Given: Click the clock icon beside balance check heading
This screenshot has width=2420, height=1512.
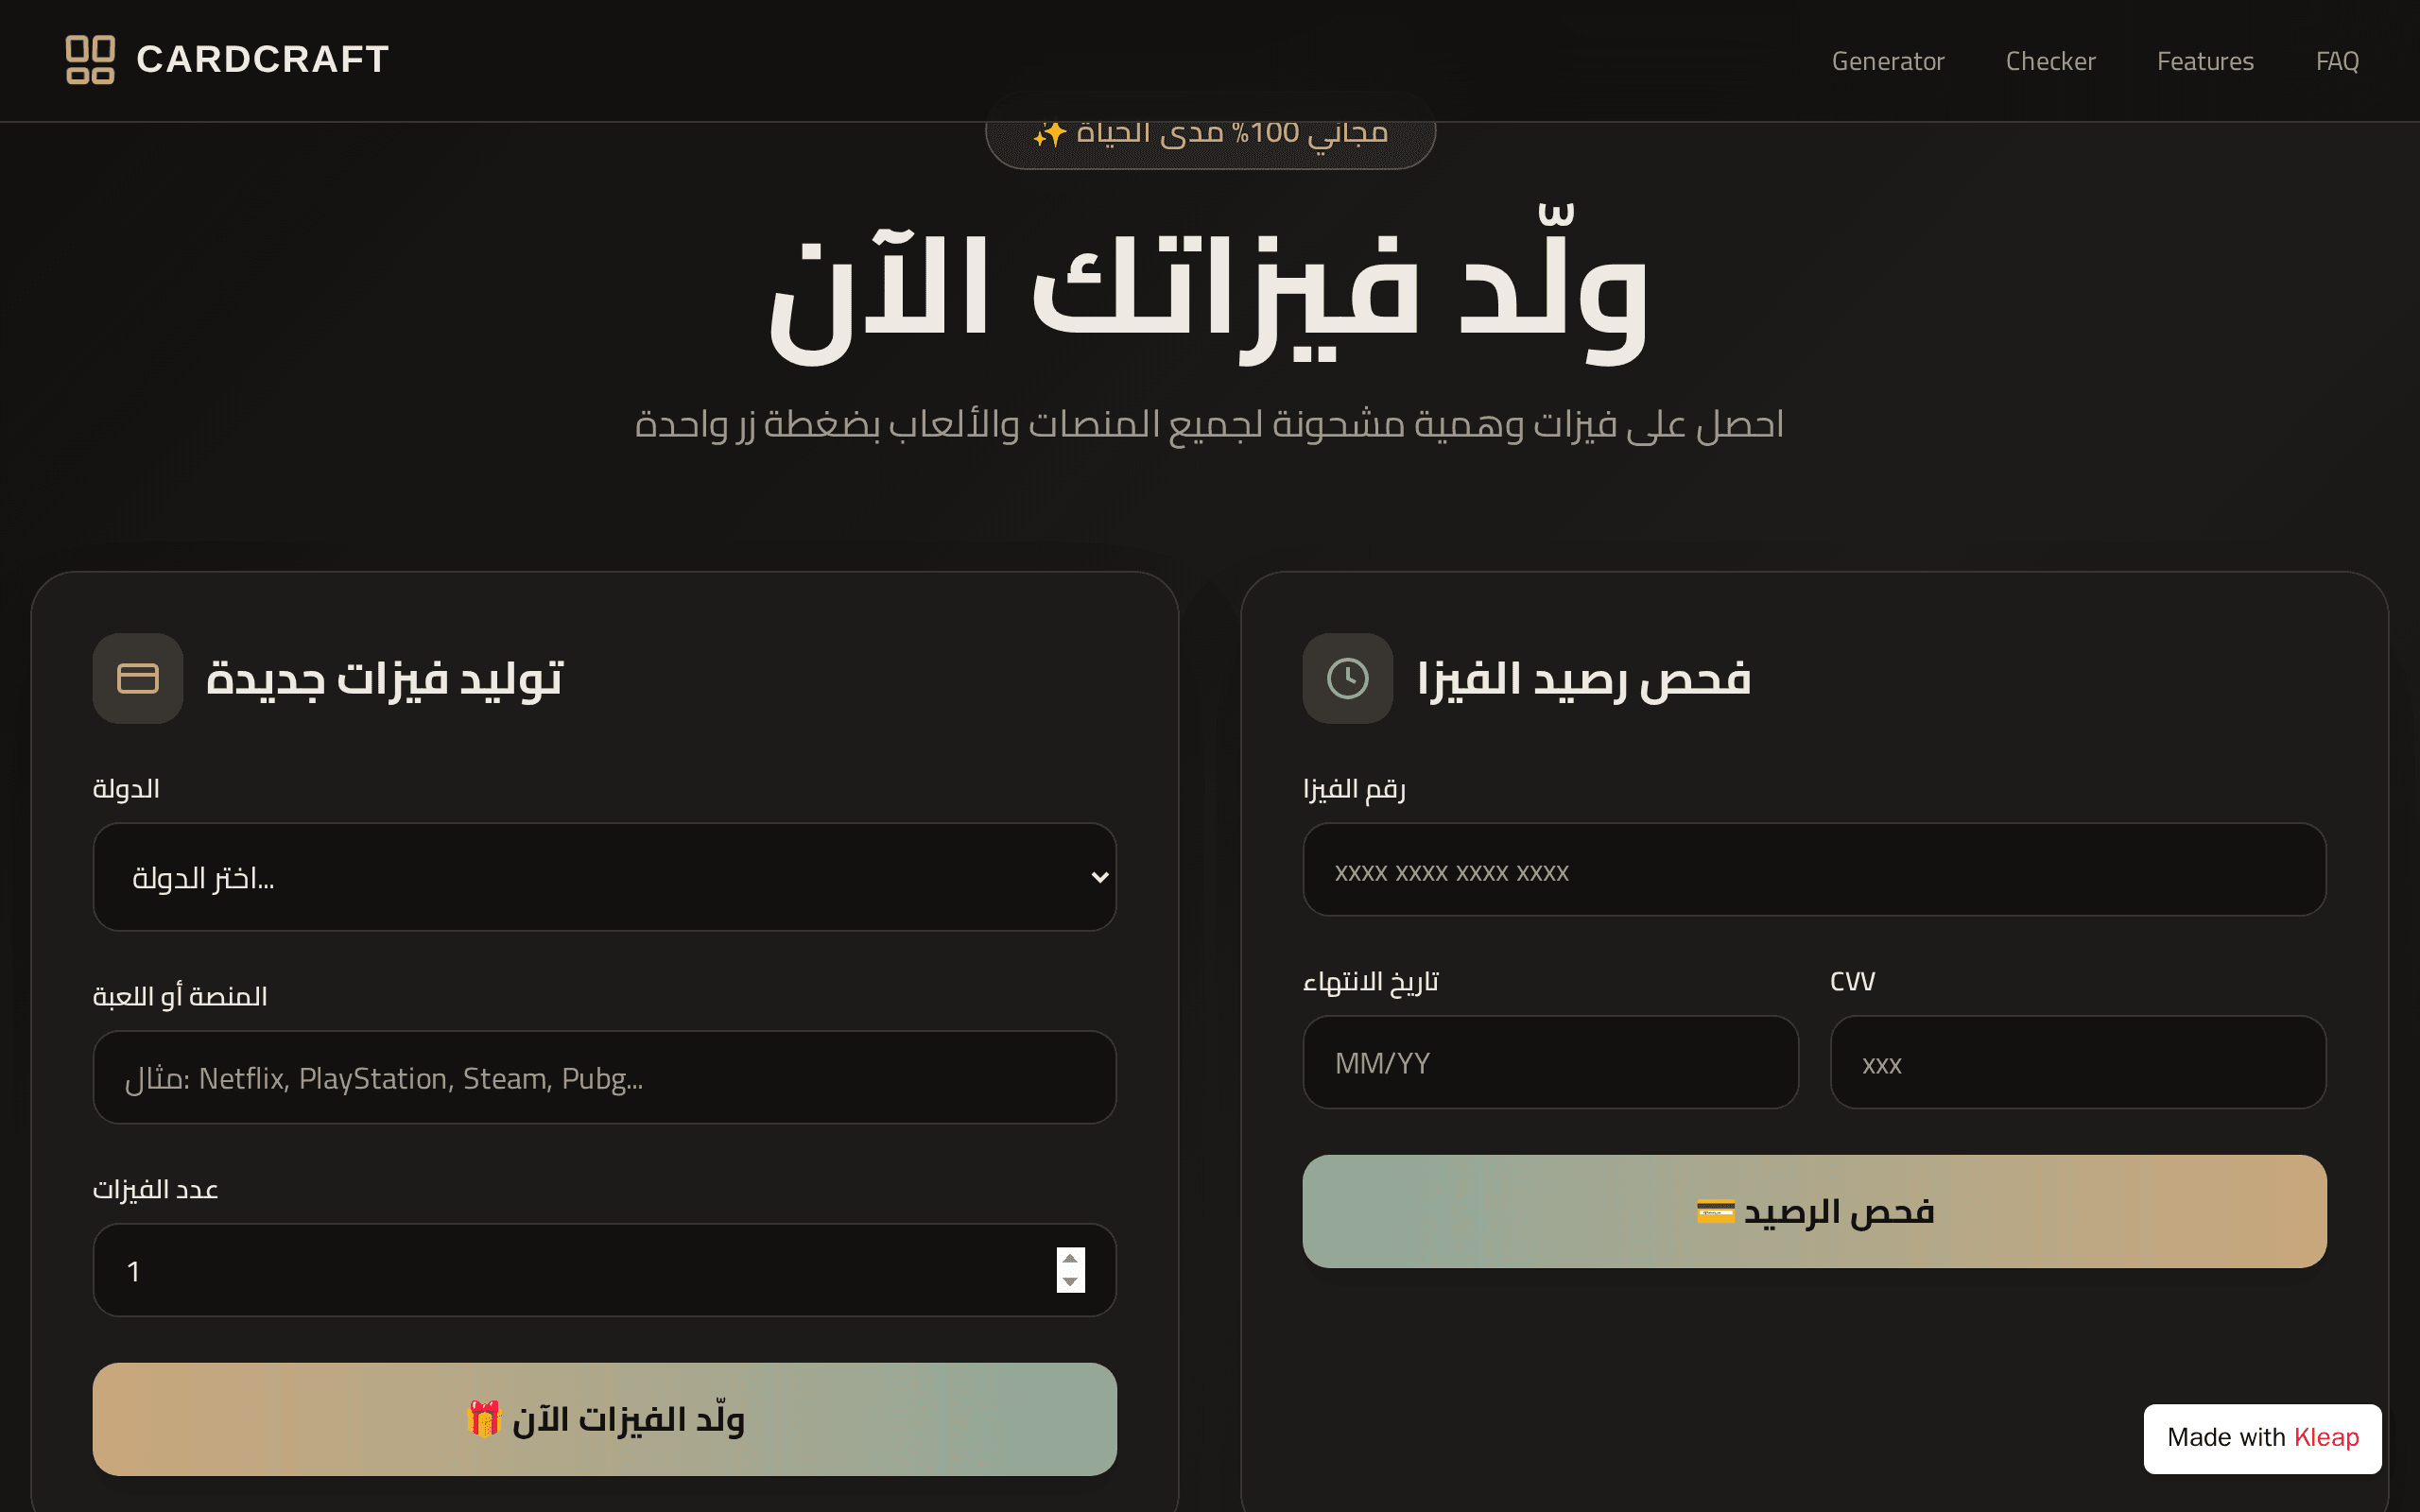Looking at the screenshot, I should tap(1347, 678).
